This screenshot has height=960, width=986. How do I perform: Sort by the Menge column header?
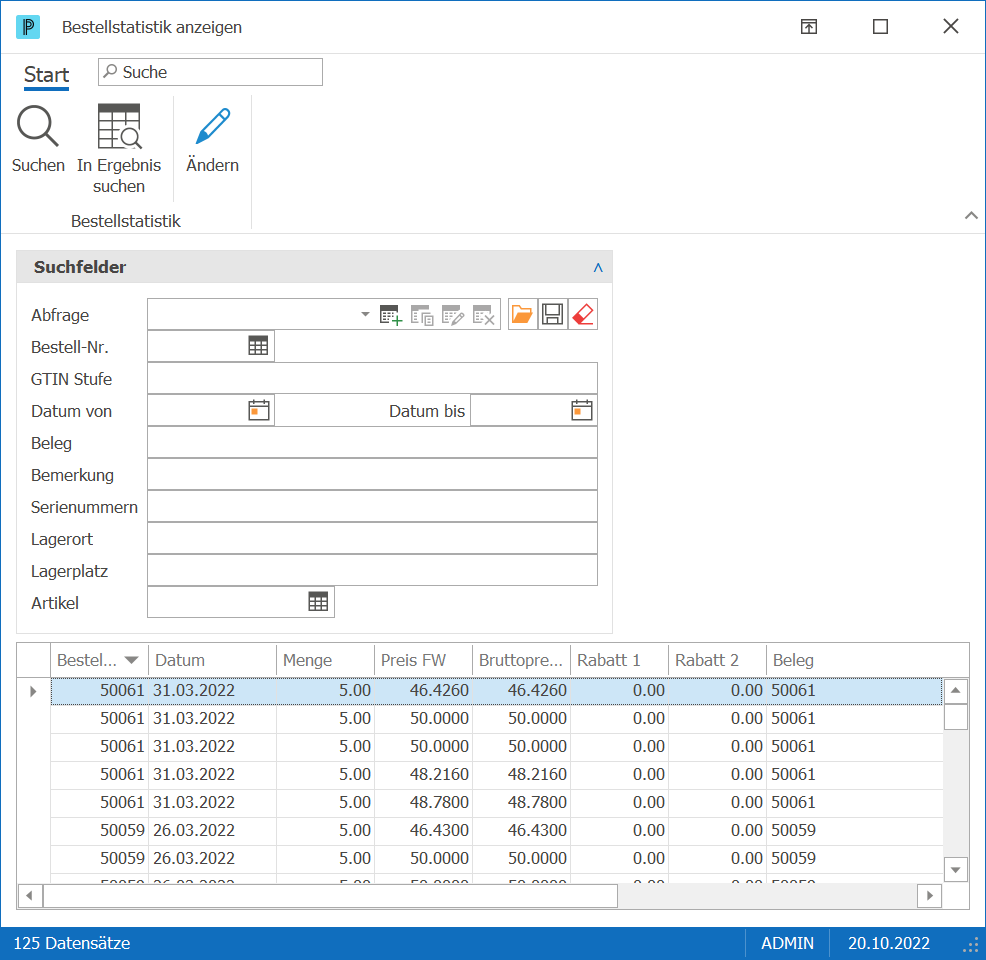click(325, 660)
